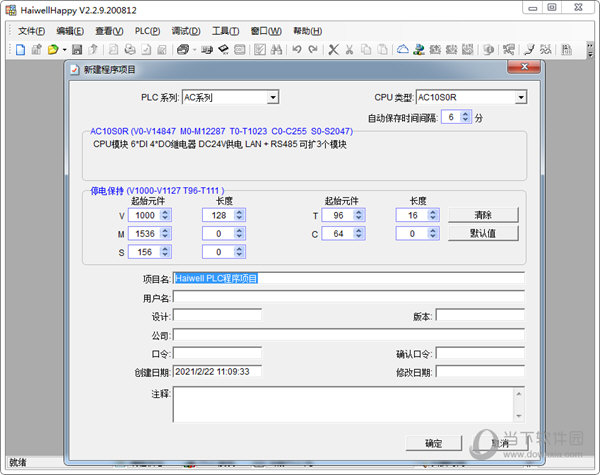The height and width of the screenshot is (475, 600).
Task: Click the grayed monitor toolbar icon
Action: tap(488, 50)
